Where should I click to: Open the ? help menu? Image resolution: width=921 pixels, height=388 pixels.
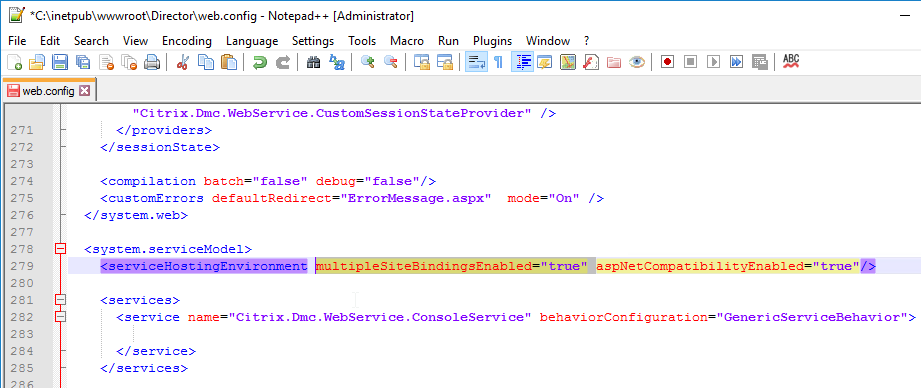tap(586, 41)
